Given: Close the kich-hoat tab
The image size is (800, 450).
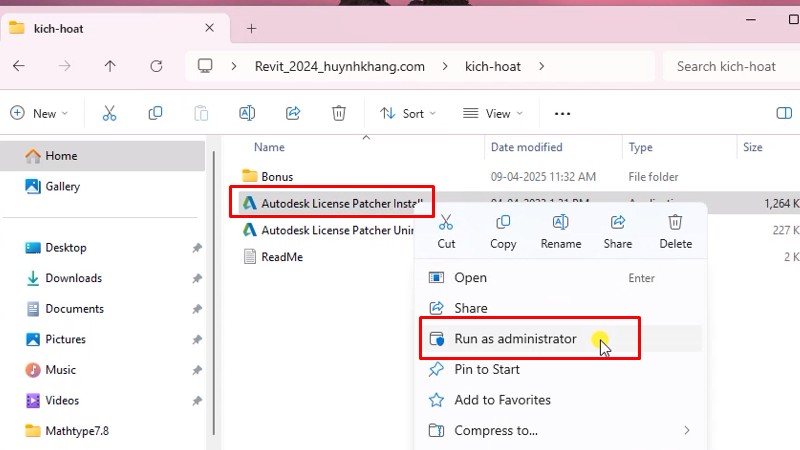Looking at the screenshot, I should (x=209, y=28).
